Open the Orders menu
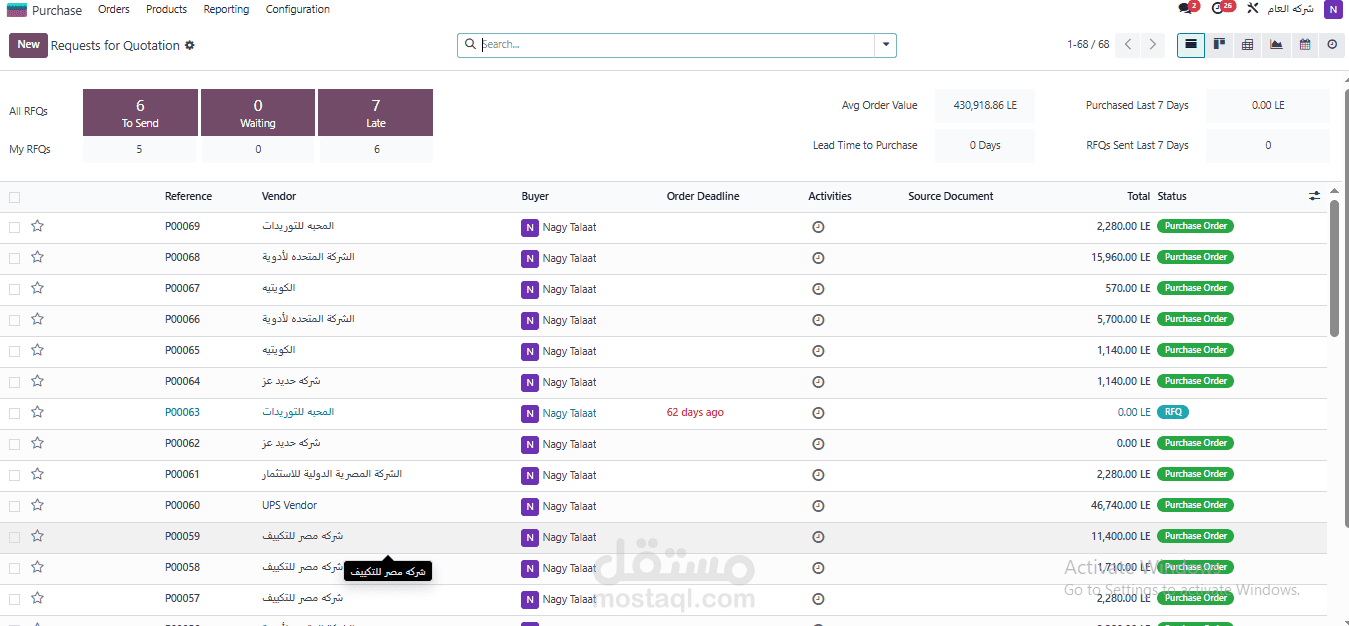 tap(114, 9)
